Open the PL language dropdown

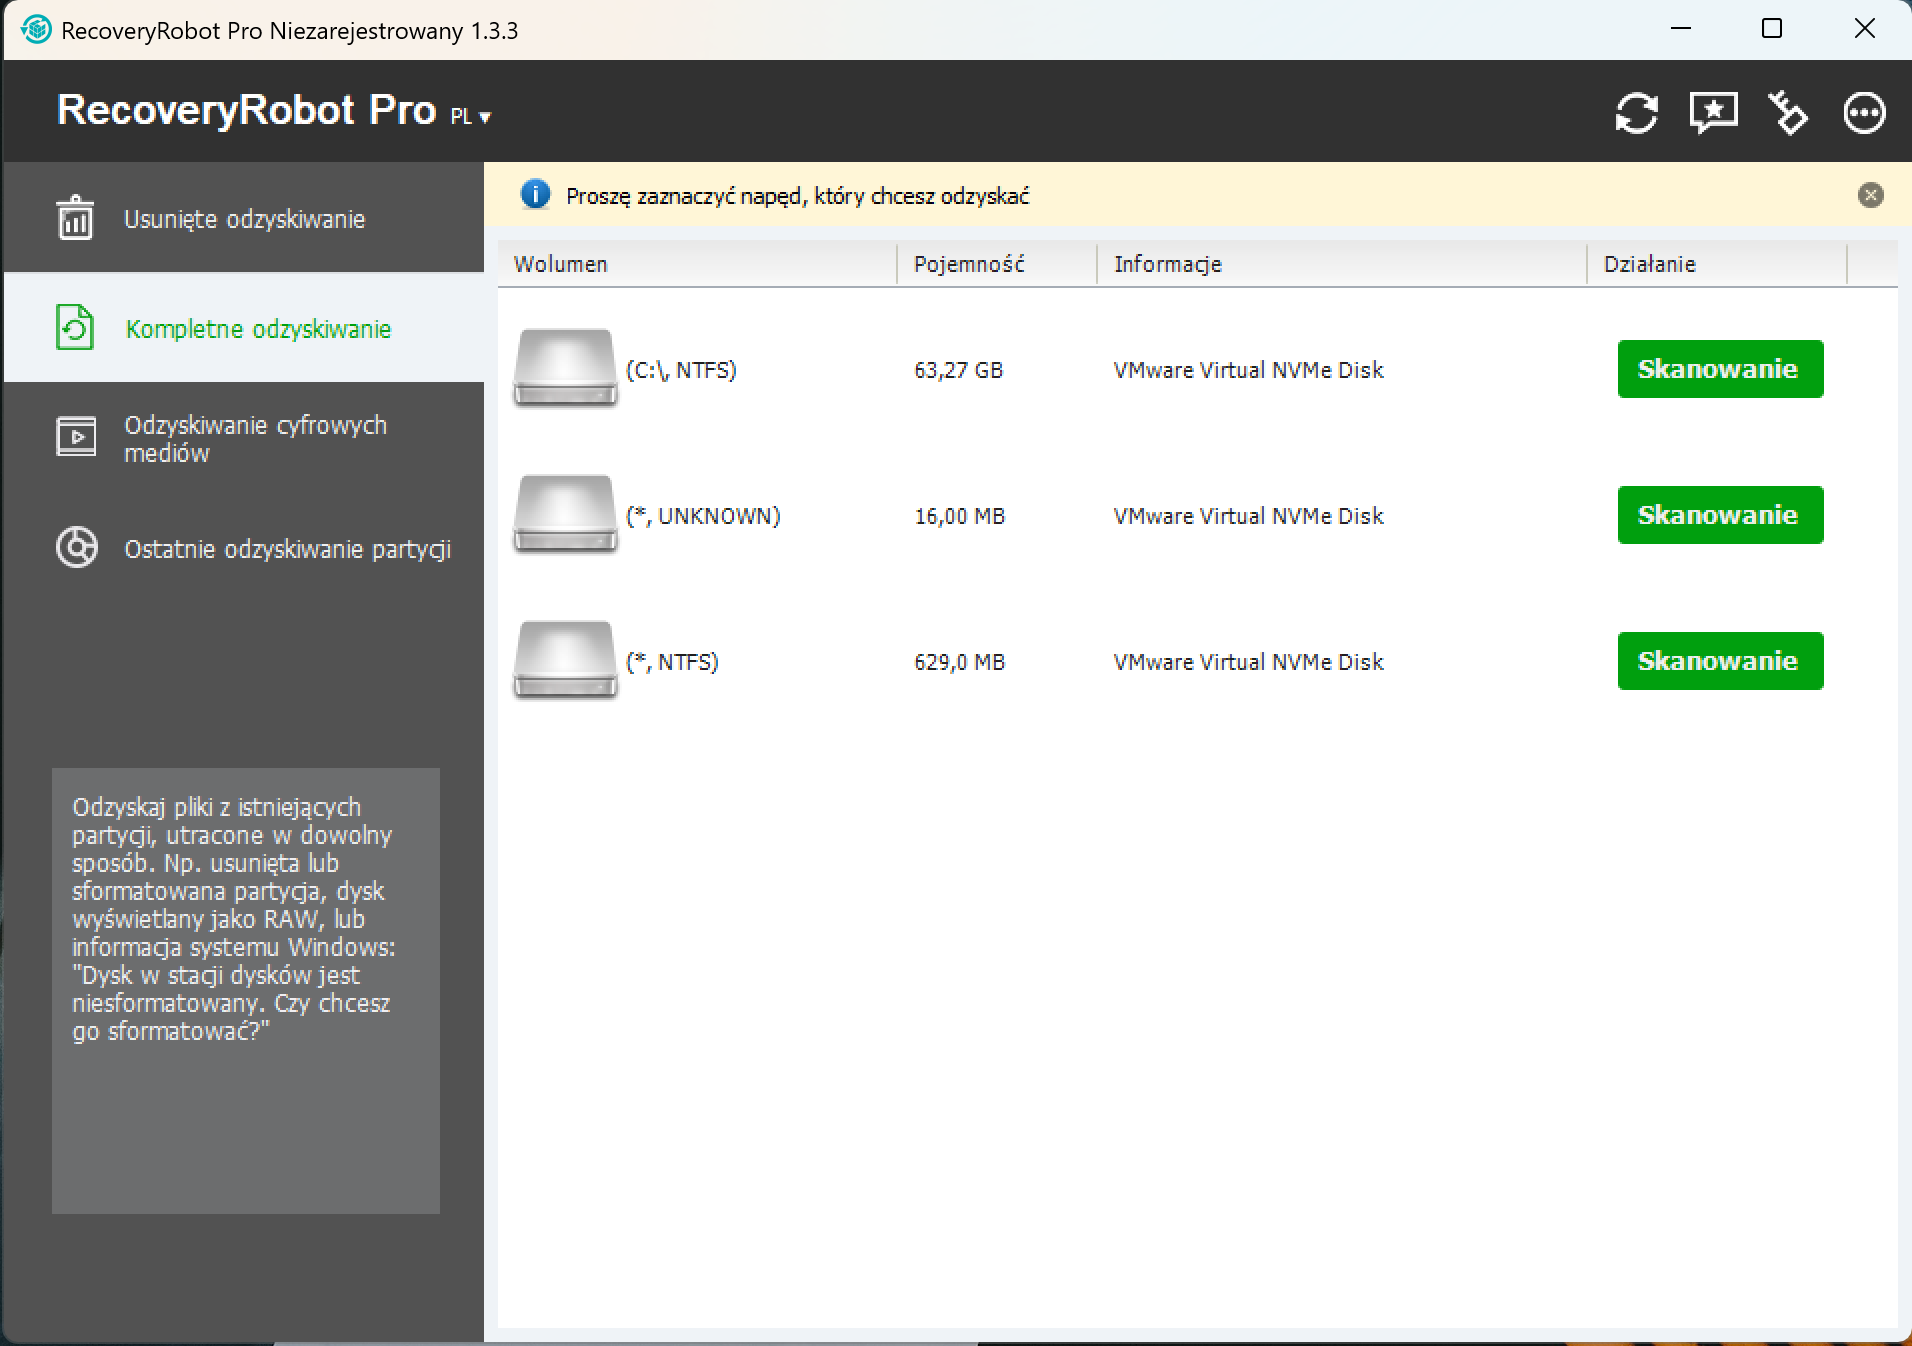(x=471, y=116)
